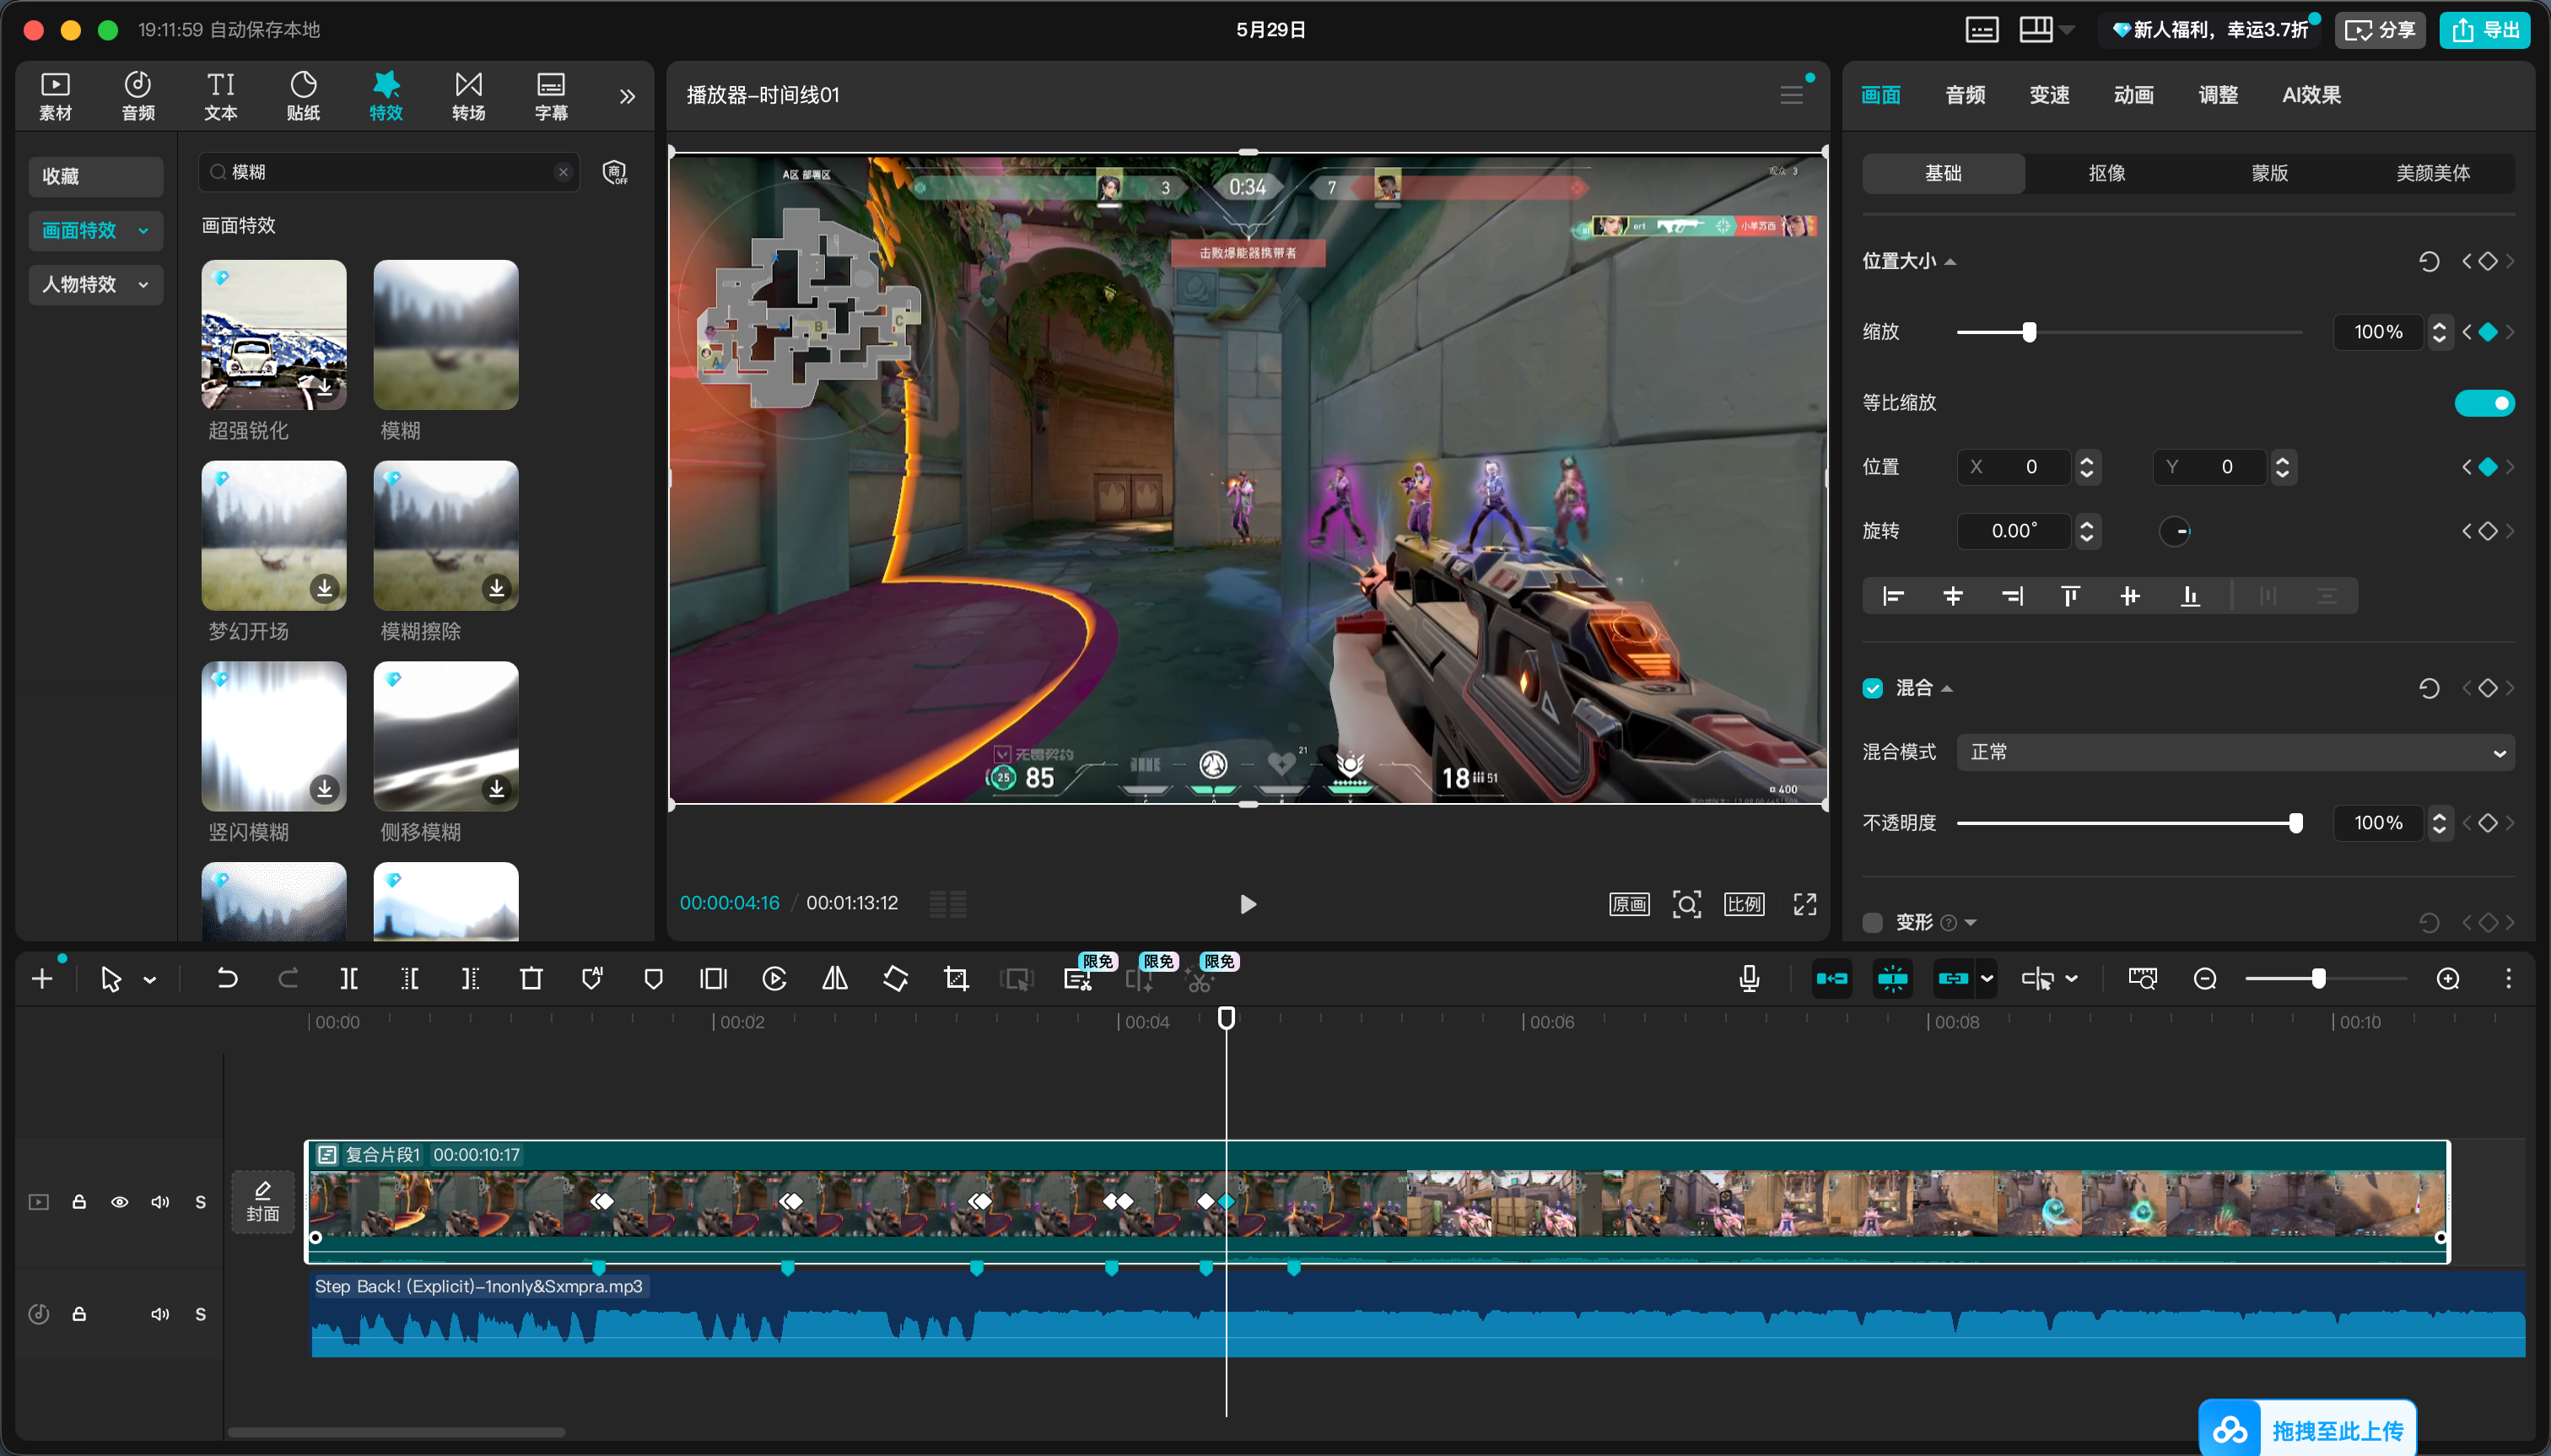Click the marker shield icon in timeline toolbar

click(653, 979)
